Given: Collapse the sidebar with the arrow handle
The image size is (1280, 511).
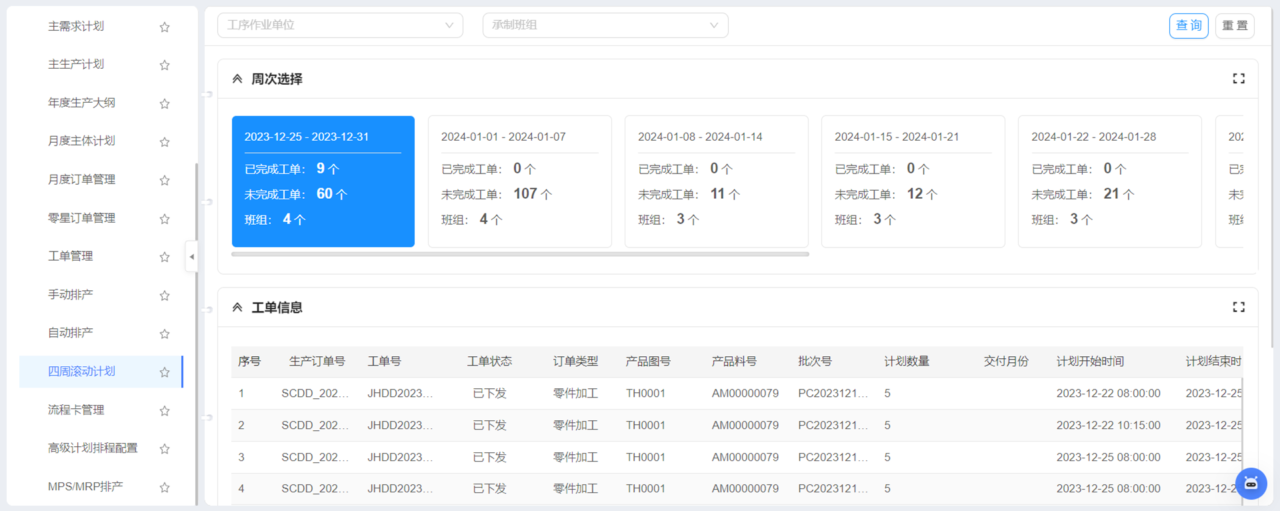Looking at the screenshot, I should click(x=191, y=256).
